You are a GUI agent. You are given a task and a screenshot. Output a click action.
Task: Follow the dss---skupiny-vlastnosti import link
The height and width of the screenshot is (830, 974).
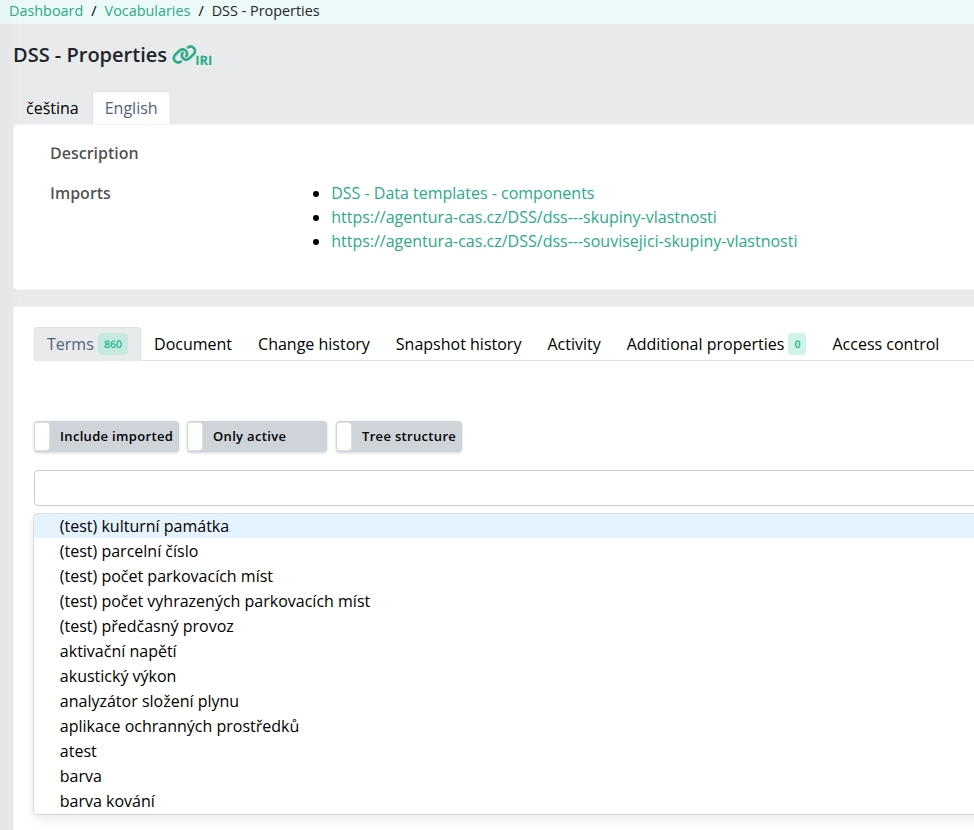(x=523, y=217)
